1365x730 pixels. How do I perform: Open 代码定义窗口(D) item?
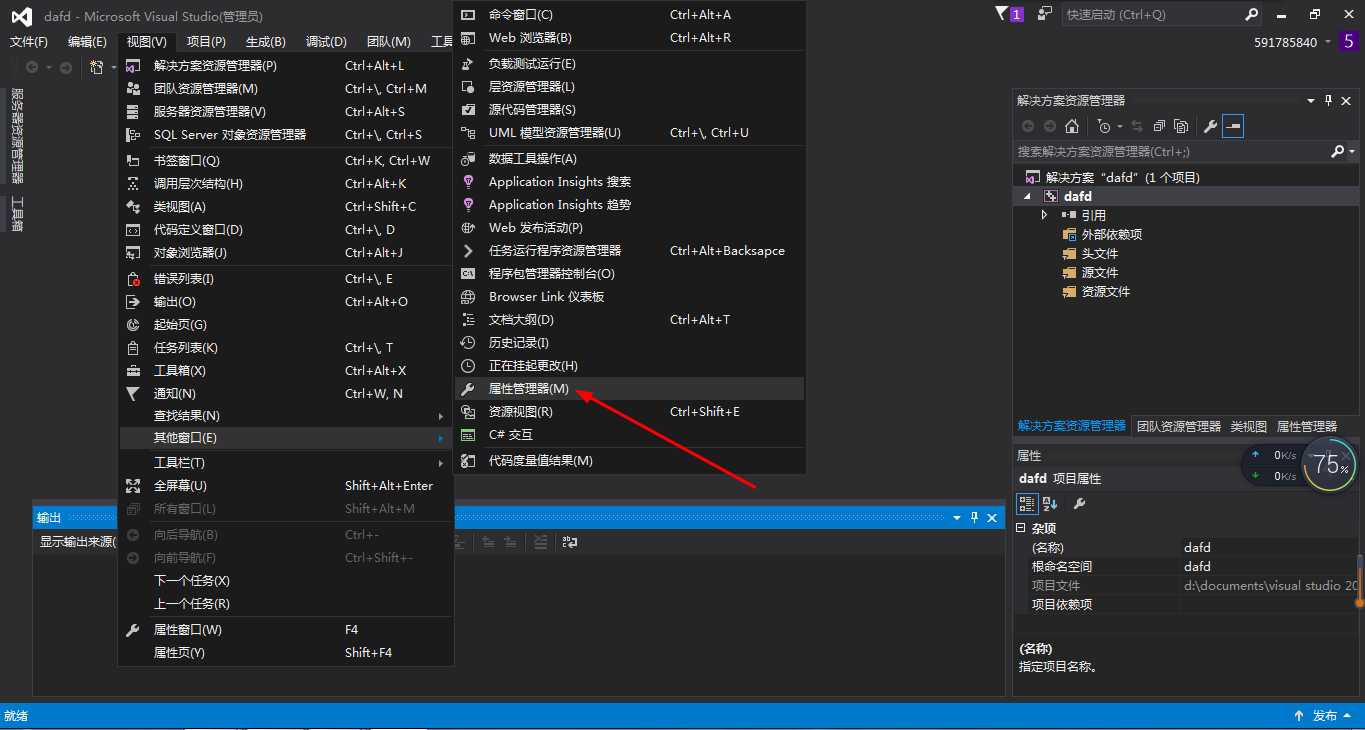click(x=286, y=229)
